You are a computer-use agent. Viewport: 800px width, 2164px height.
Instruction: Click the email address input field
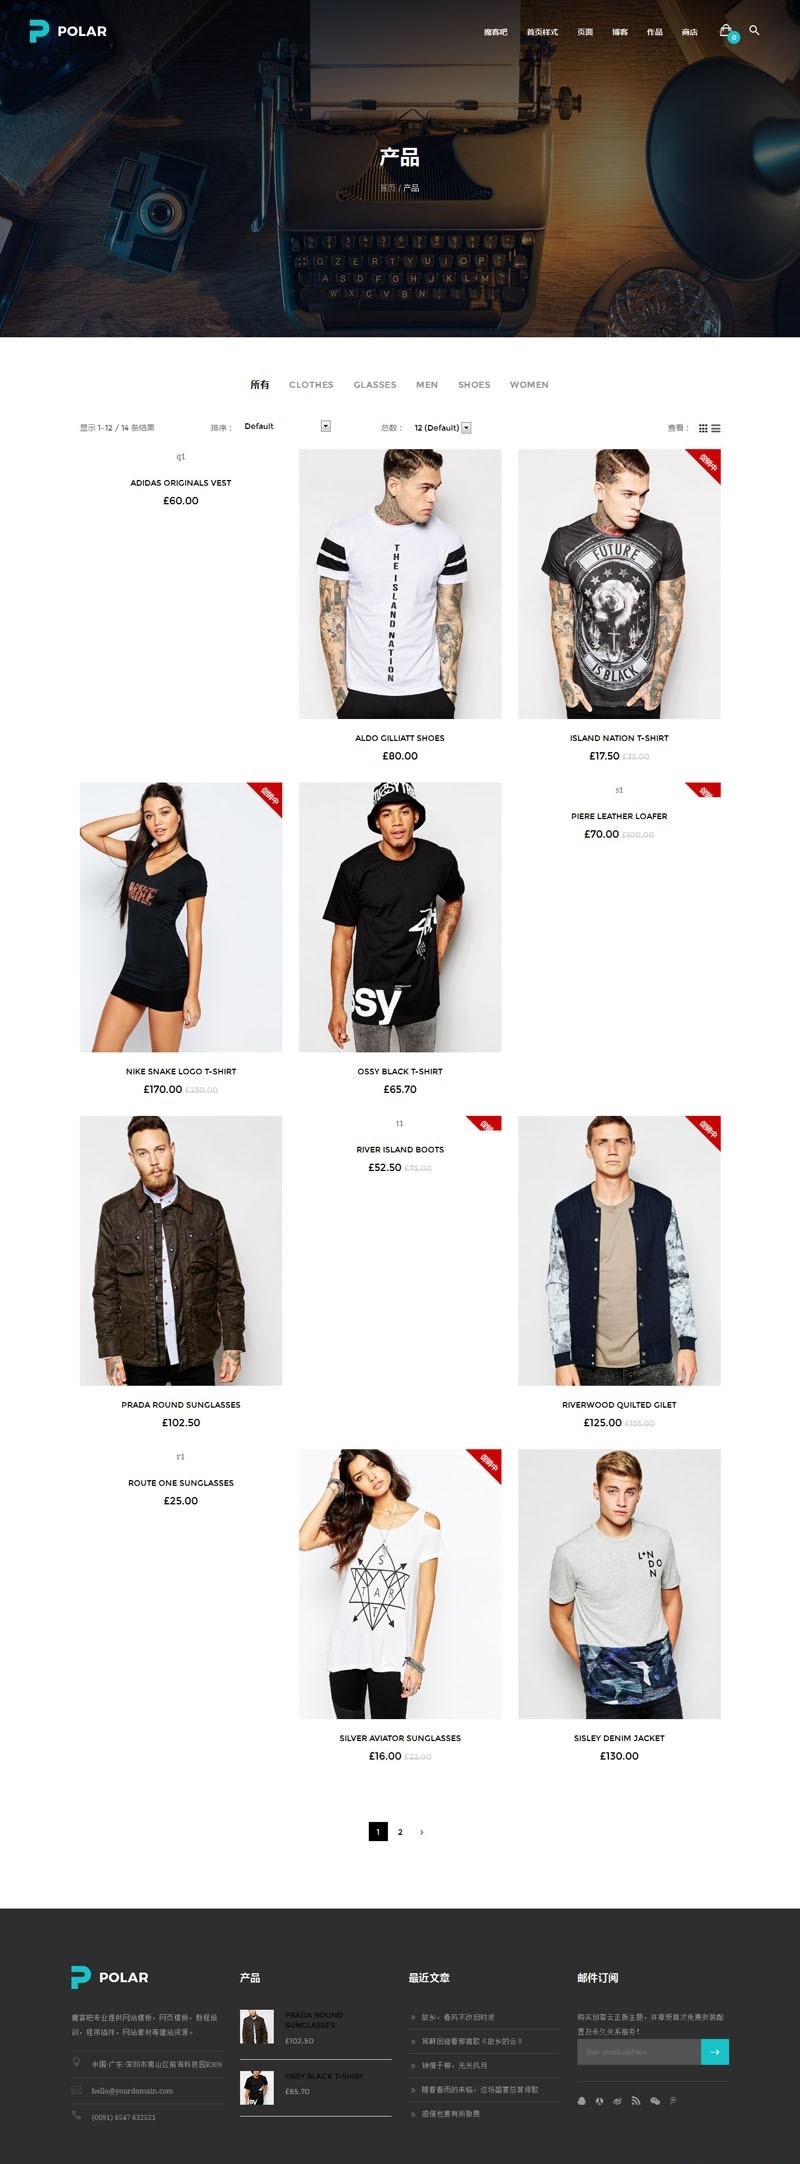(639, 2052)
